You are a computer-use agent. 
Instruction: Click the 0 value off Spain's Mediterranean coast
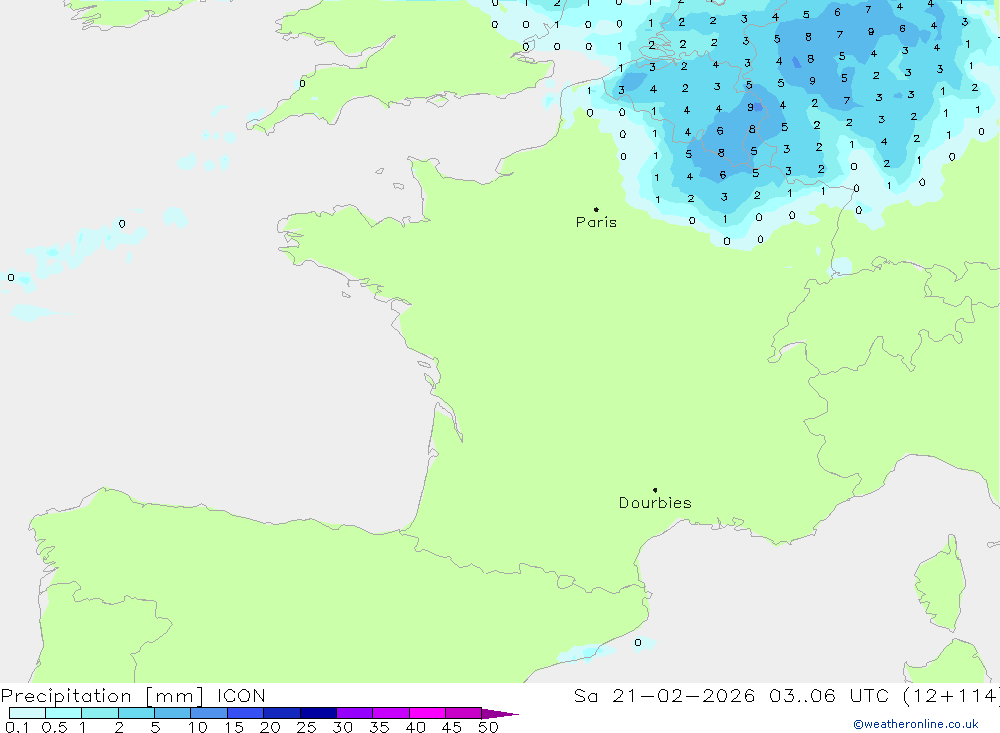click(638, 642)
